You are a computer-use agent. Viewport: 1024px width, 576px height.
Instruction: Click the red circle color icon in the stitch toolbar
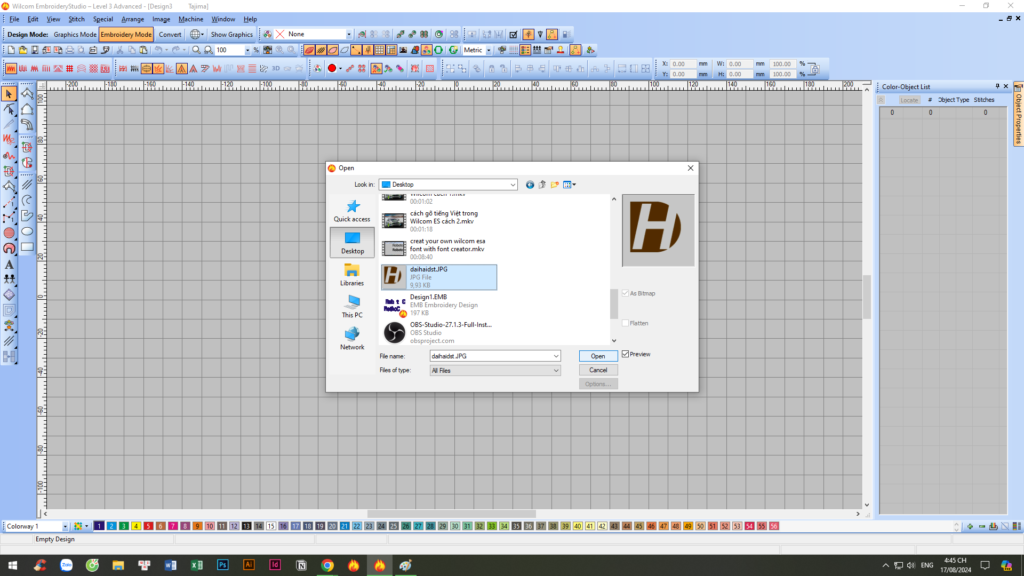[332, 68]
